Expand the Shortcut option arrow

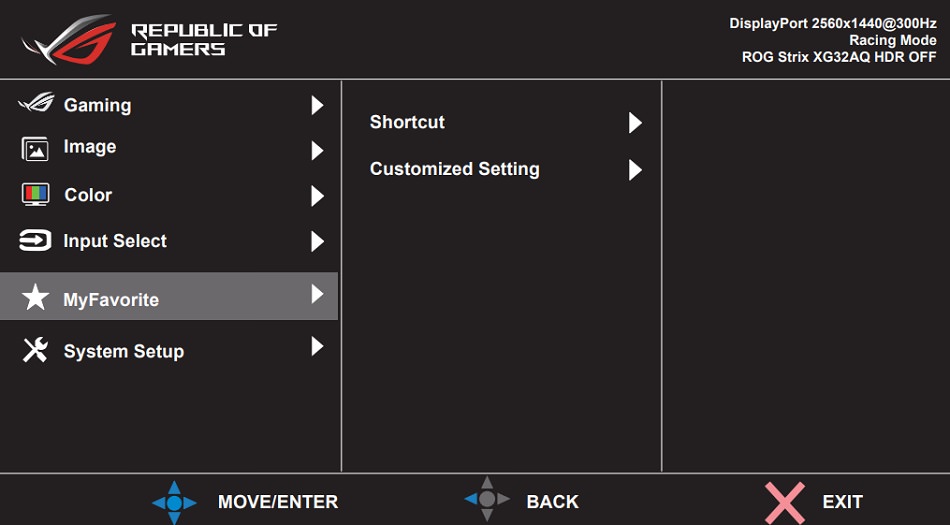(635, 123)
